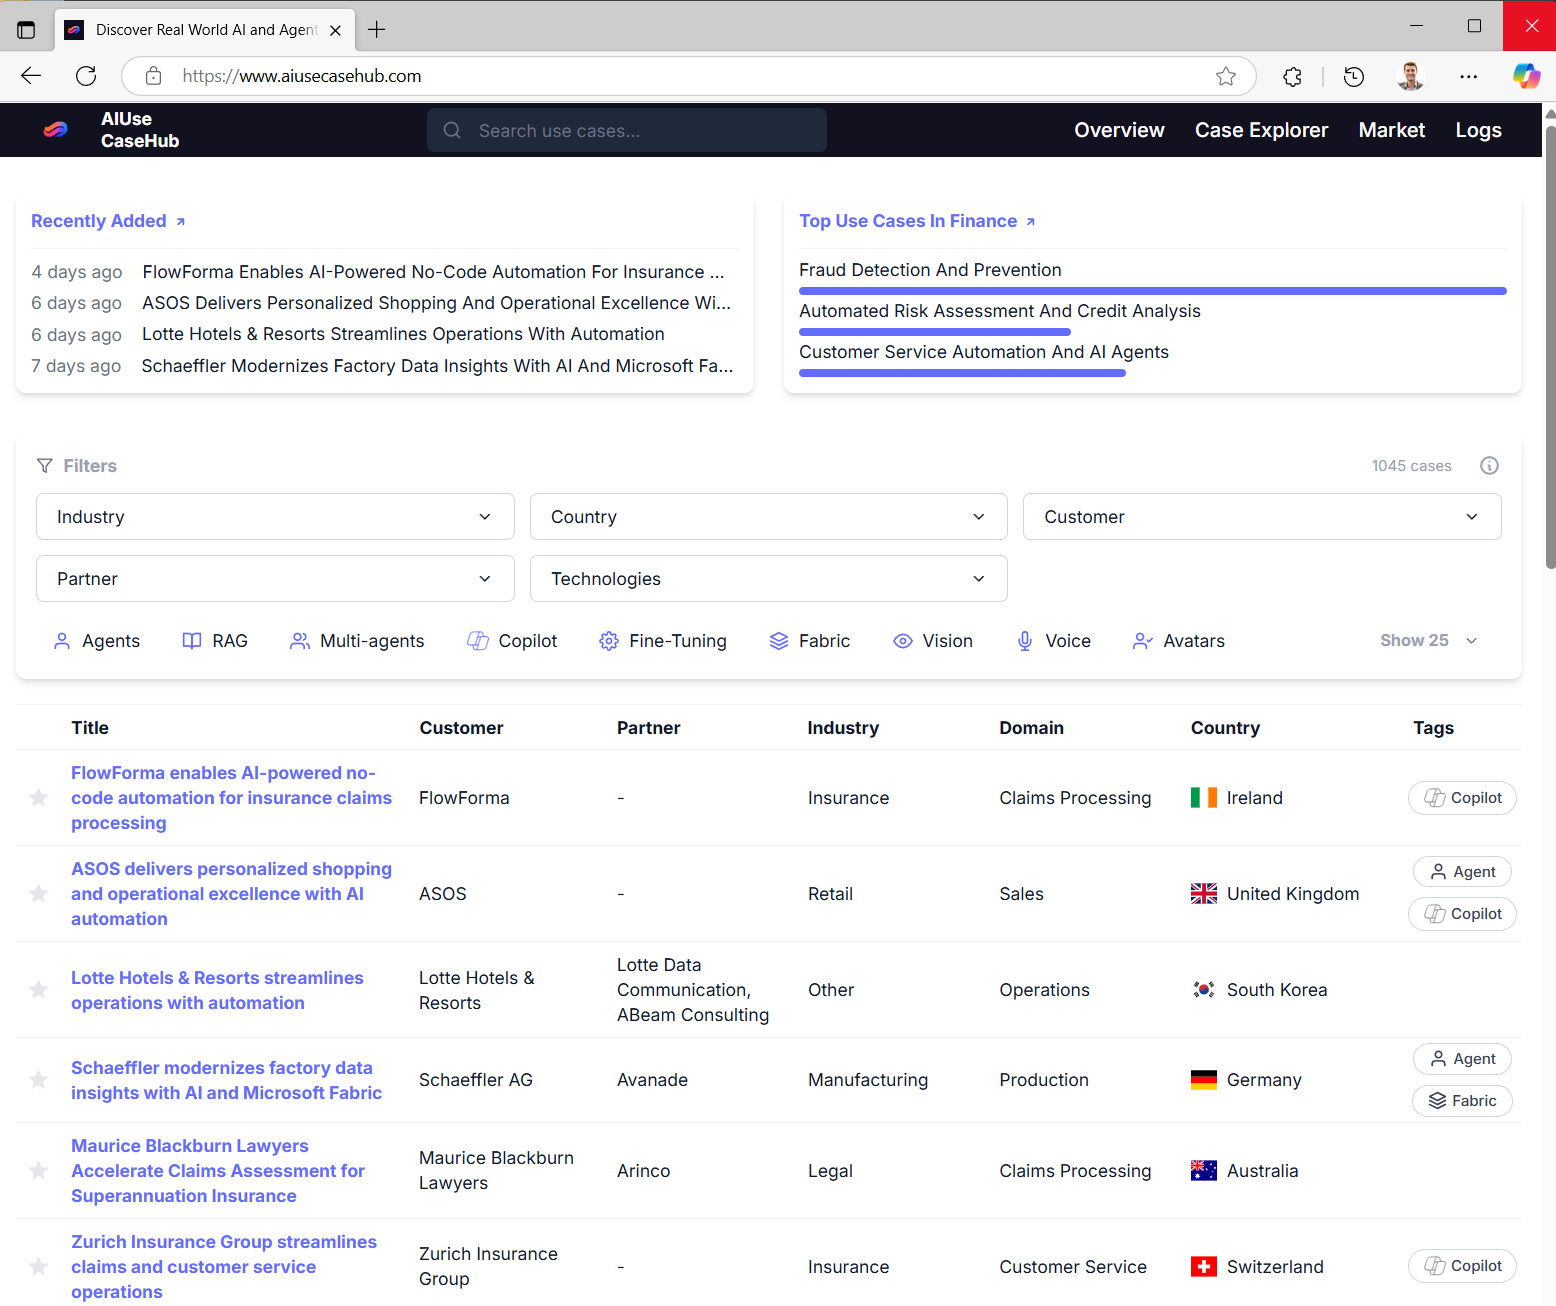Star the ASOS case row
Viewport: 1556px width, 1306px height.
[x=38, y=894]
